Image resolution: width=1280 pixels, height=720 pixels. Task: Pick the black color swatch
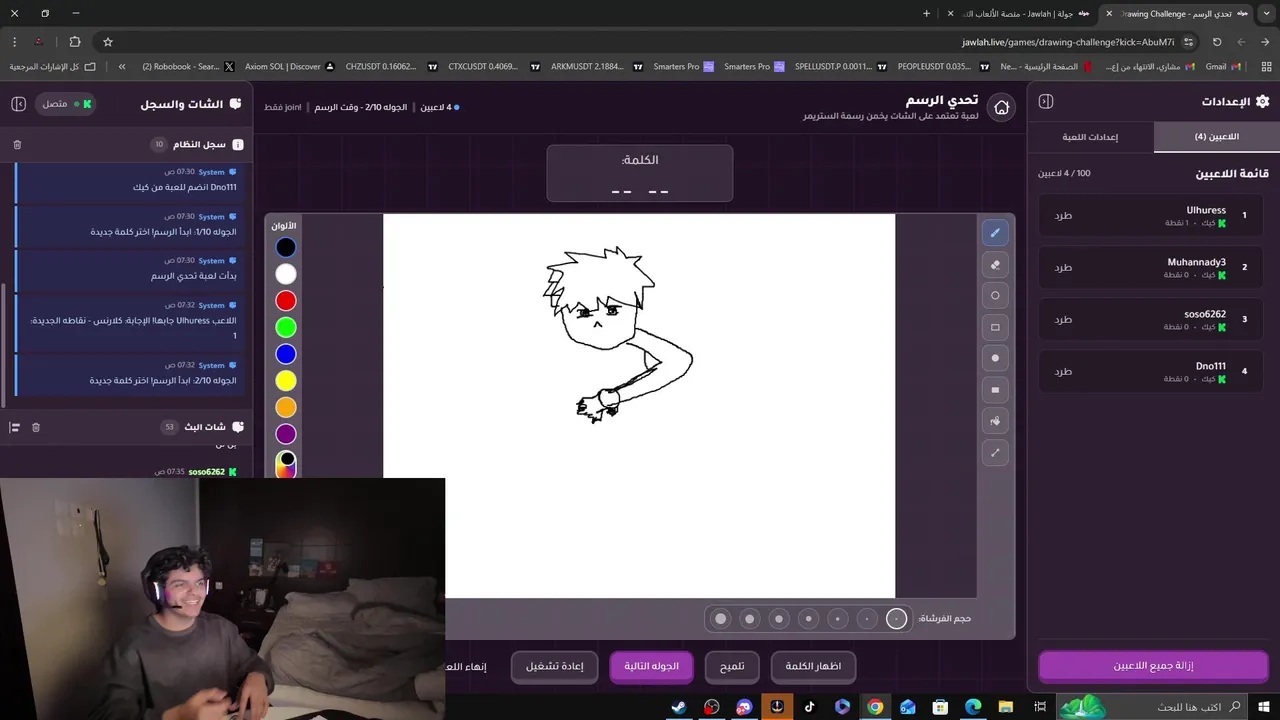286,248
